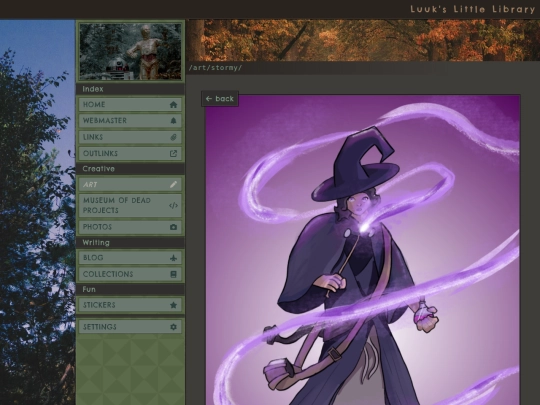This screenshot has height=405, width=540.
Task: Click the pencil icon beside Art
Action: pos(174,185)
